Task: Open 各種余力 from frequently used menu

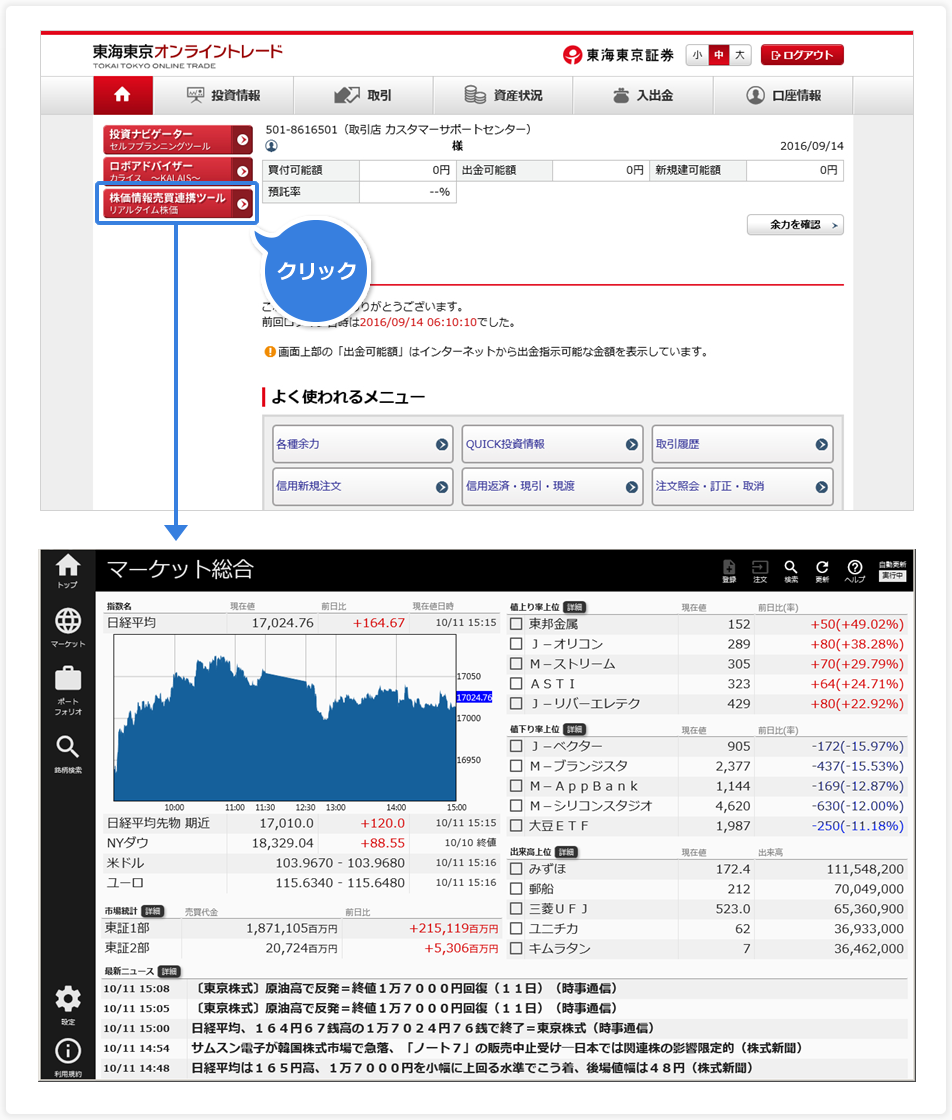Action: pos(363,444)
